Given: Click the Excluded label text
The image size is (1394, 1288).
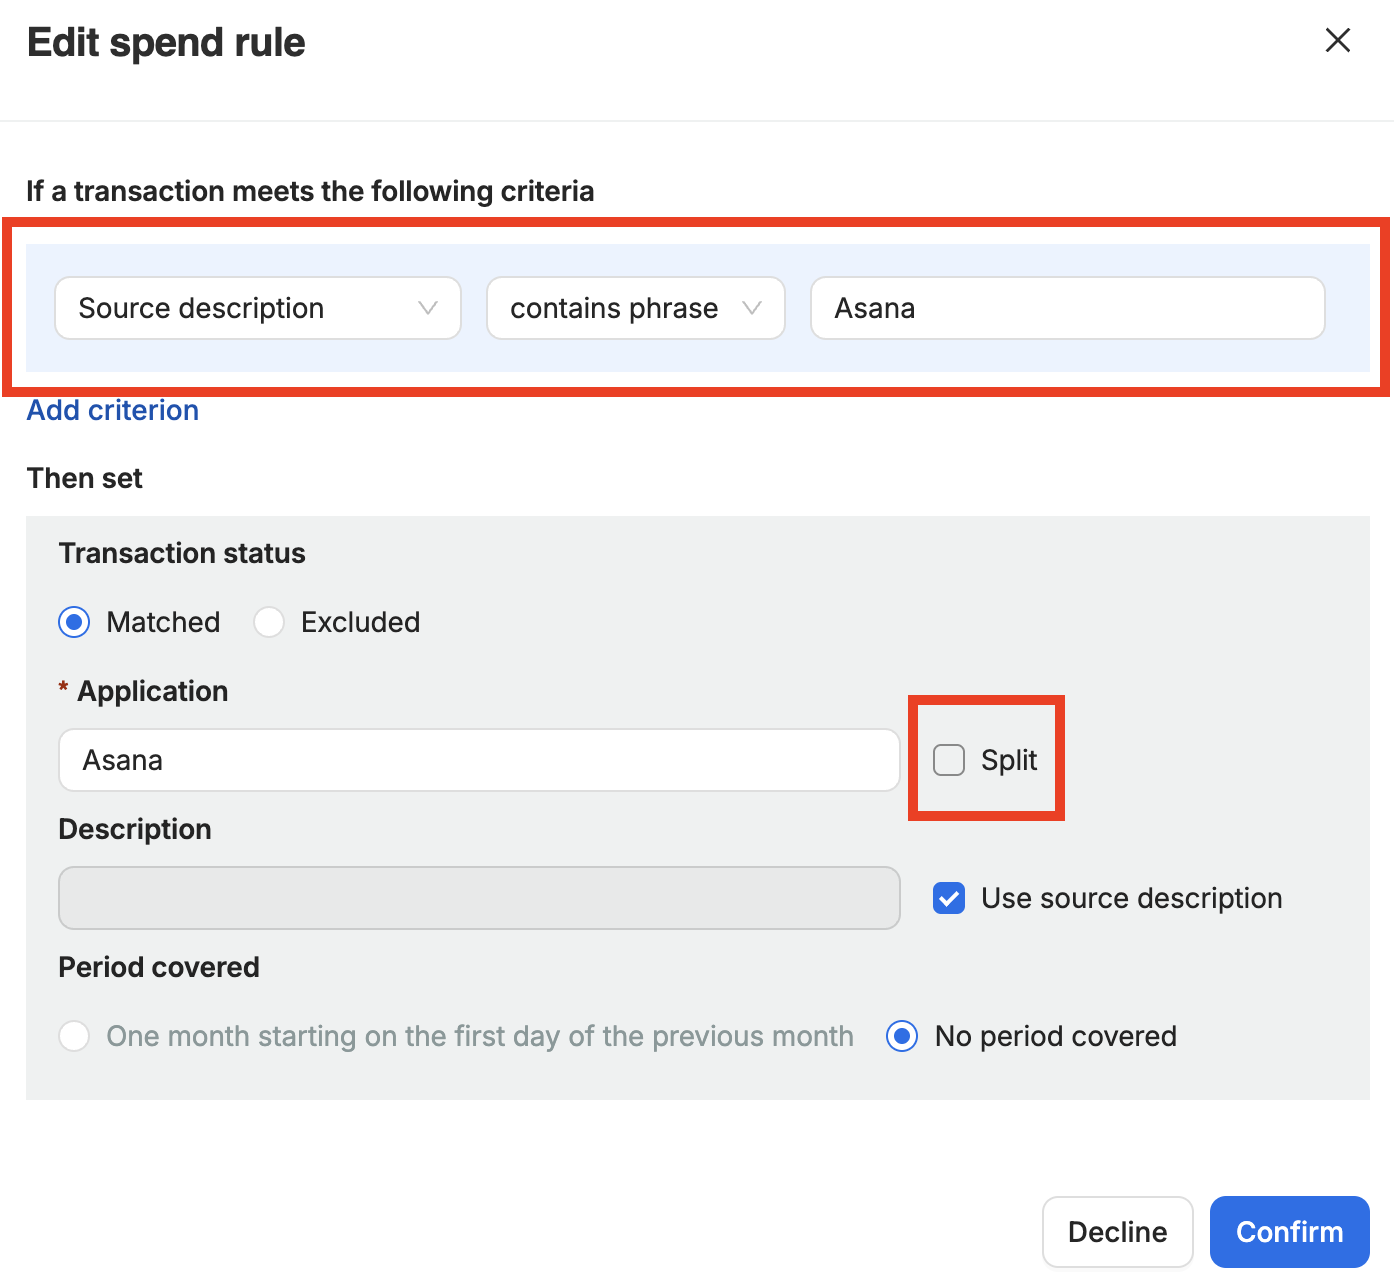Looking at the screenshot, I should coord(360,622).
